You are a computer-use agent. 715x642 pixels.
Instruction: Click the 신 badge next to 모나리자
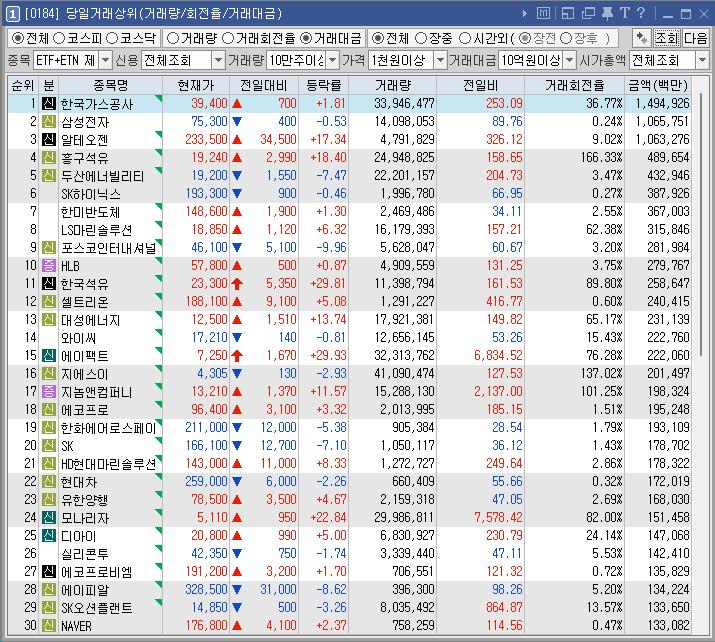pos(49,517)
